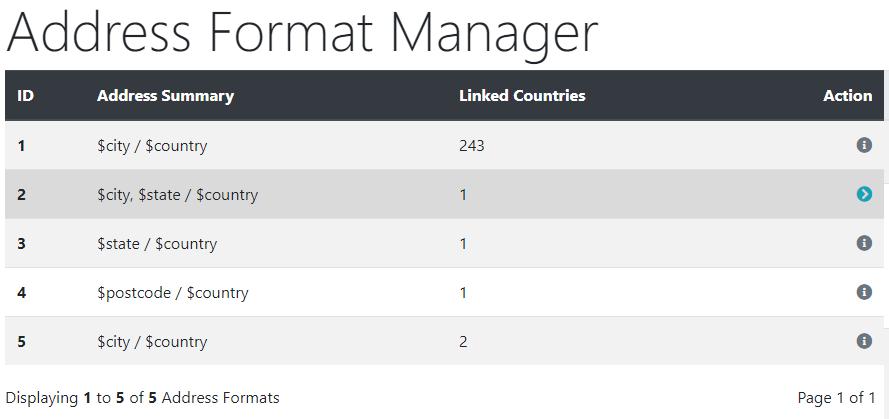Click the $state / $country summary text
889x419 pixels.
(x=157, y=244)
